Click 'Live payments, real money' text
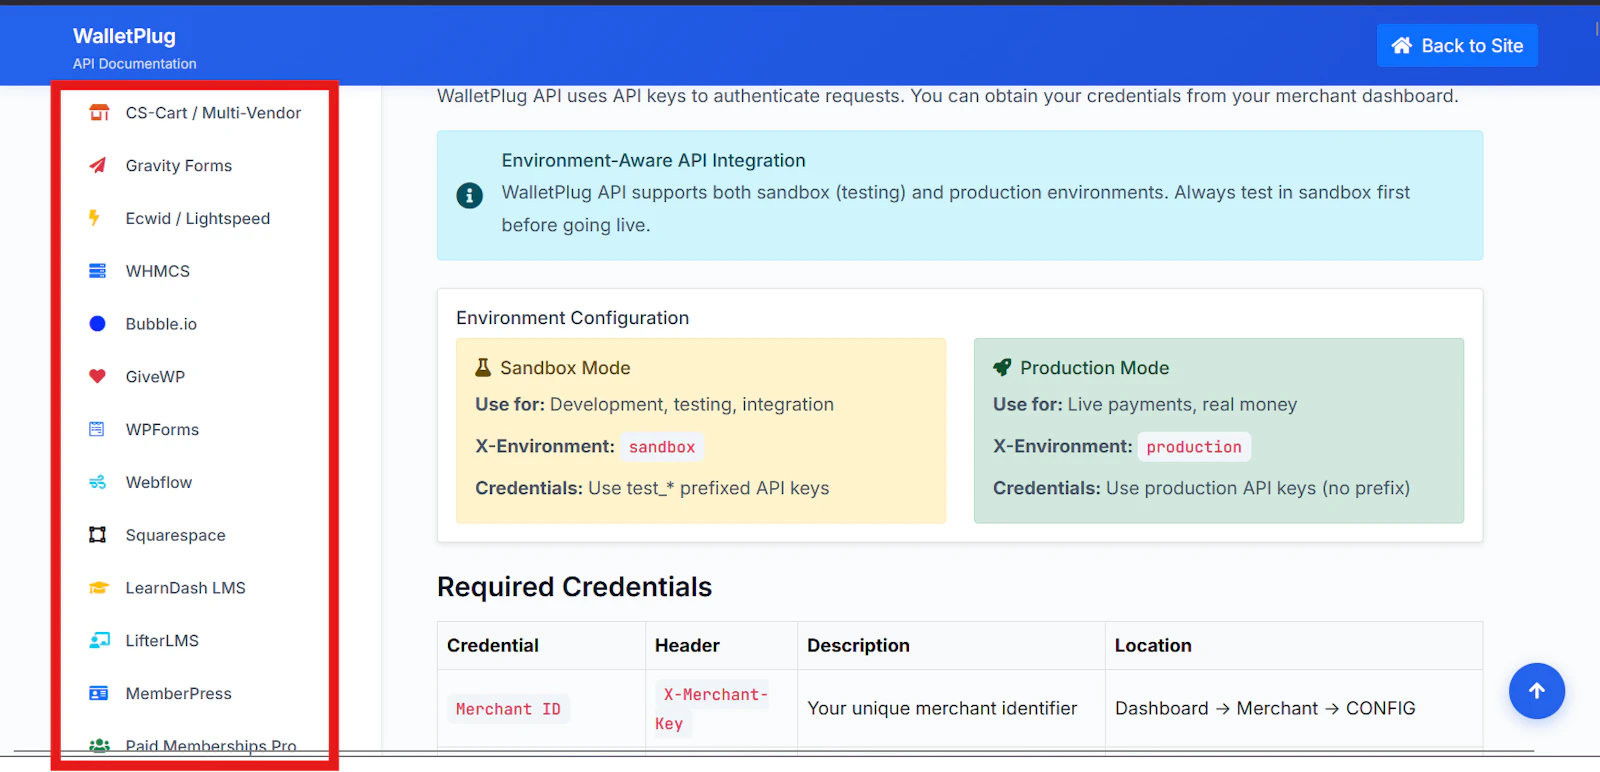The height and width of the screenshot is (772, 1600). [x=1182, y=405]
